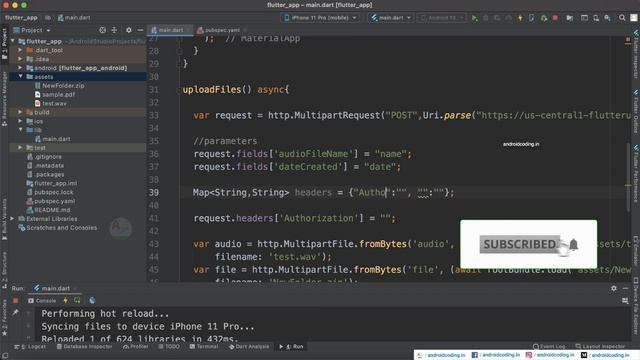Screen dimensions: 640x360
Task: Run the app with the green play icon
Action: coord(474,18)
